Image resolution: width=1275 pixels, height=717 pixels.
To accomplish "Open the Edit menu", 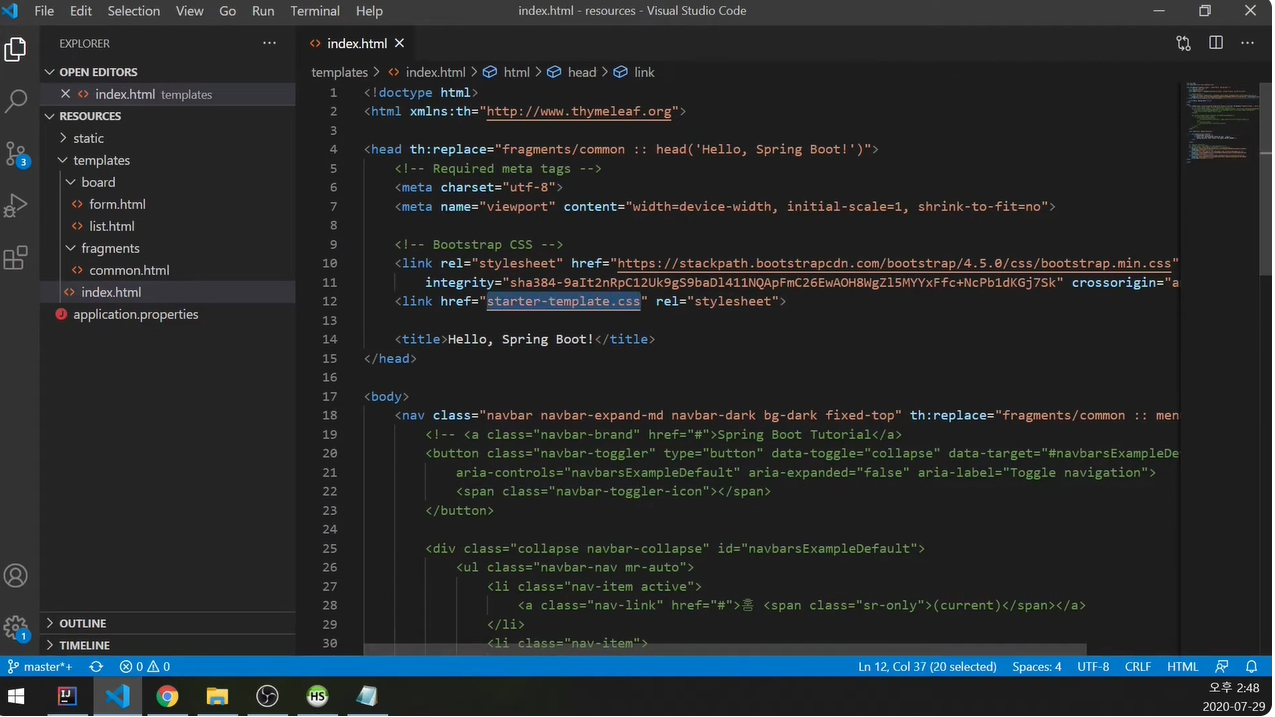I will point(81,11).
